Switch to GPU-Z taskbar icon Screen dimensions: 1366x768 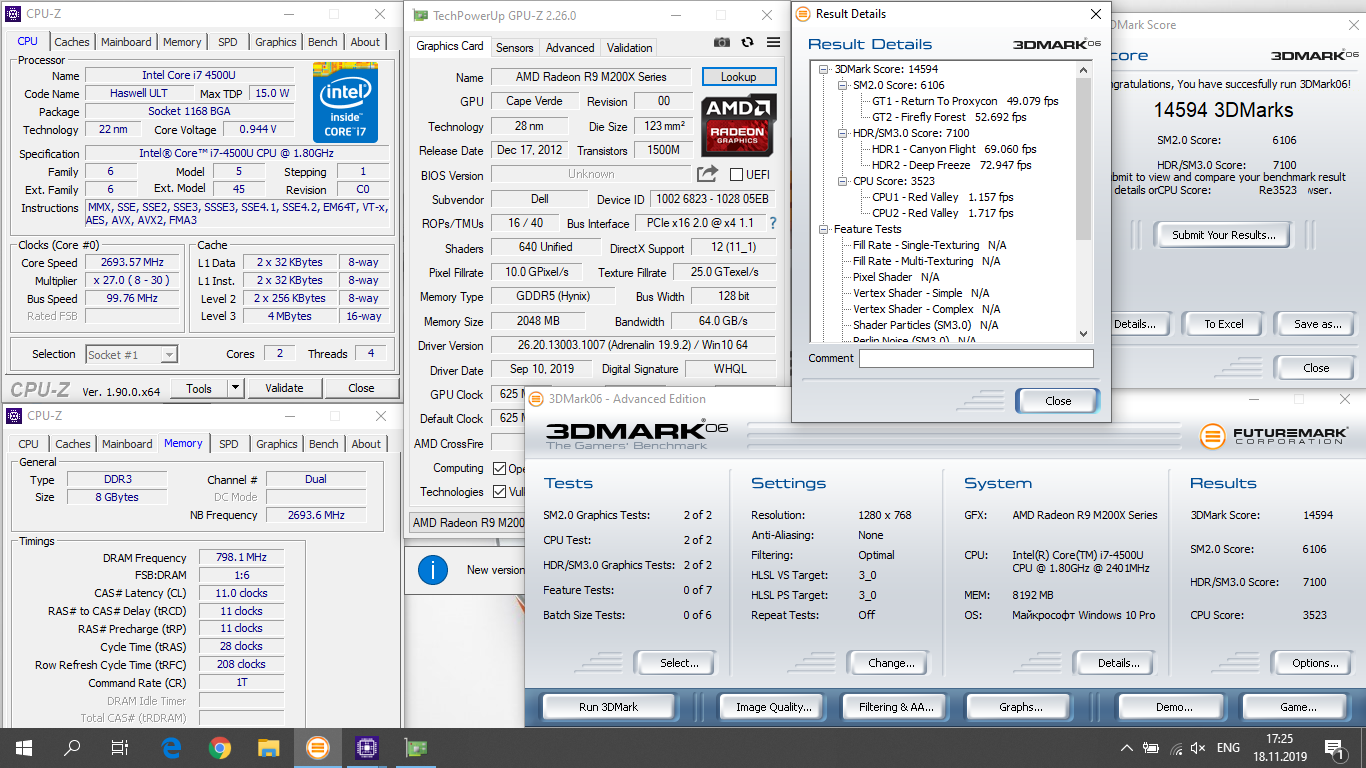point(414,747)
